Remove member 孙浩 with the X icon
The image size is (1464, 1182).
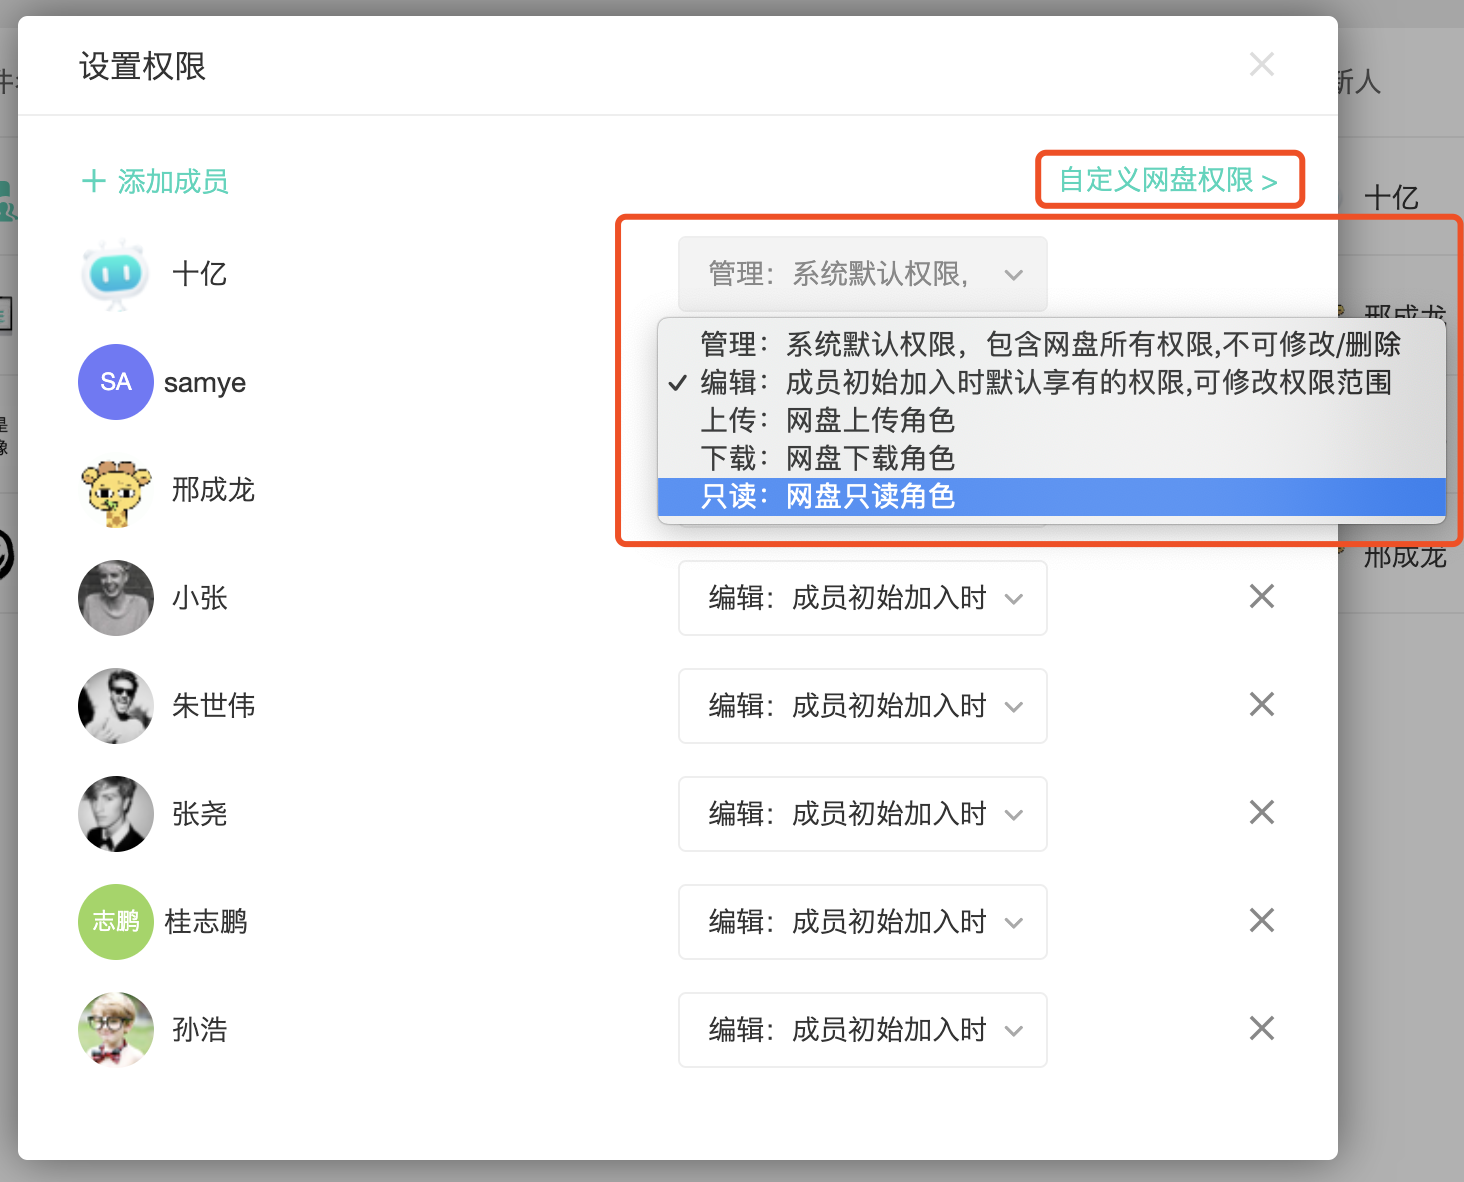[1262, 1029]
